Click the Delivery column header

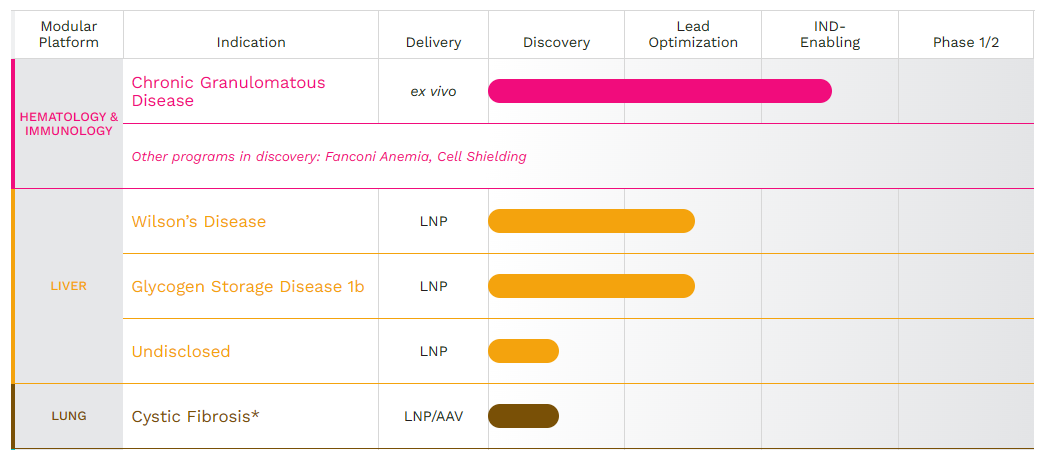point(433,42)
